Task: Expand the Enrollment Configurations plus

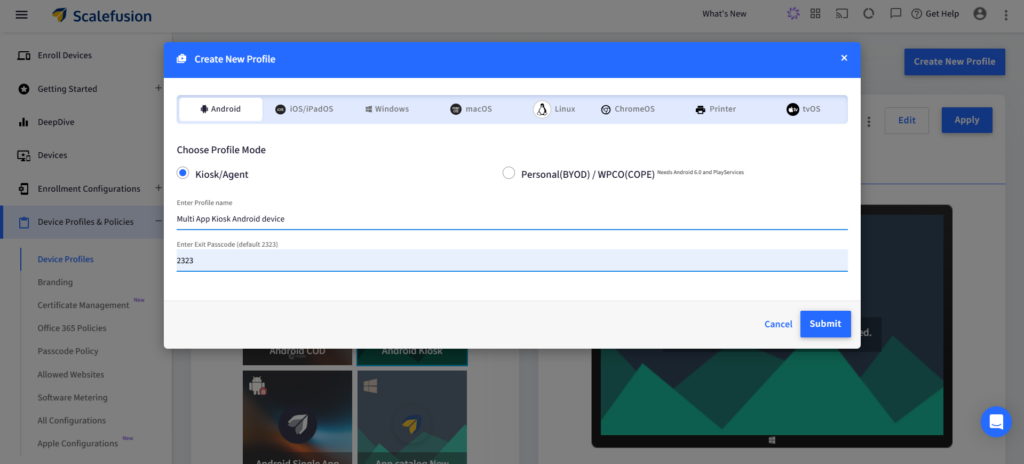Action: [x=158, y=188]
